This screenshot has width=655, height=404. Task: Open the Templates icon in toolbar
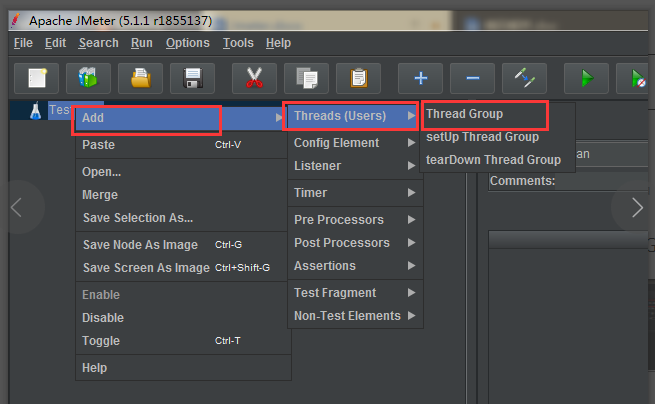[88, 78]
